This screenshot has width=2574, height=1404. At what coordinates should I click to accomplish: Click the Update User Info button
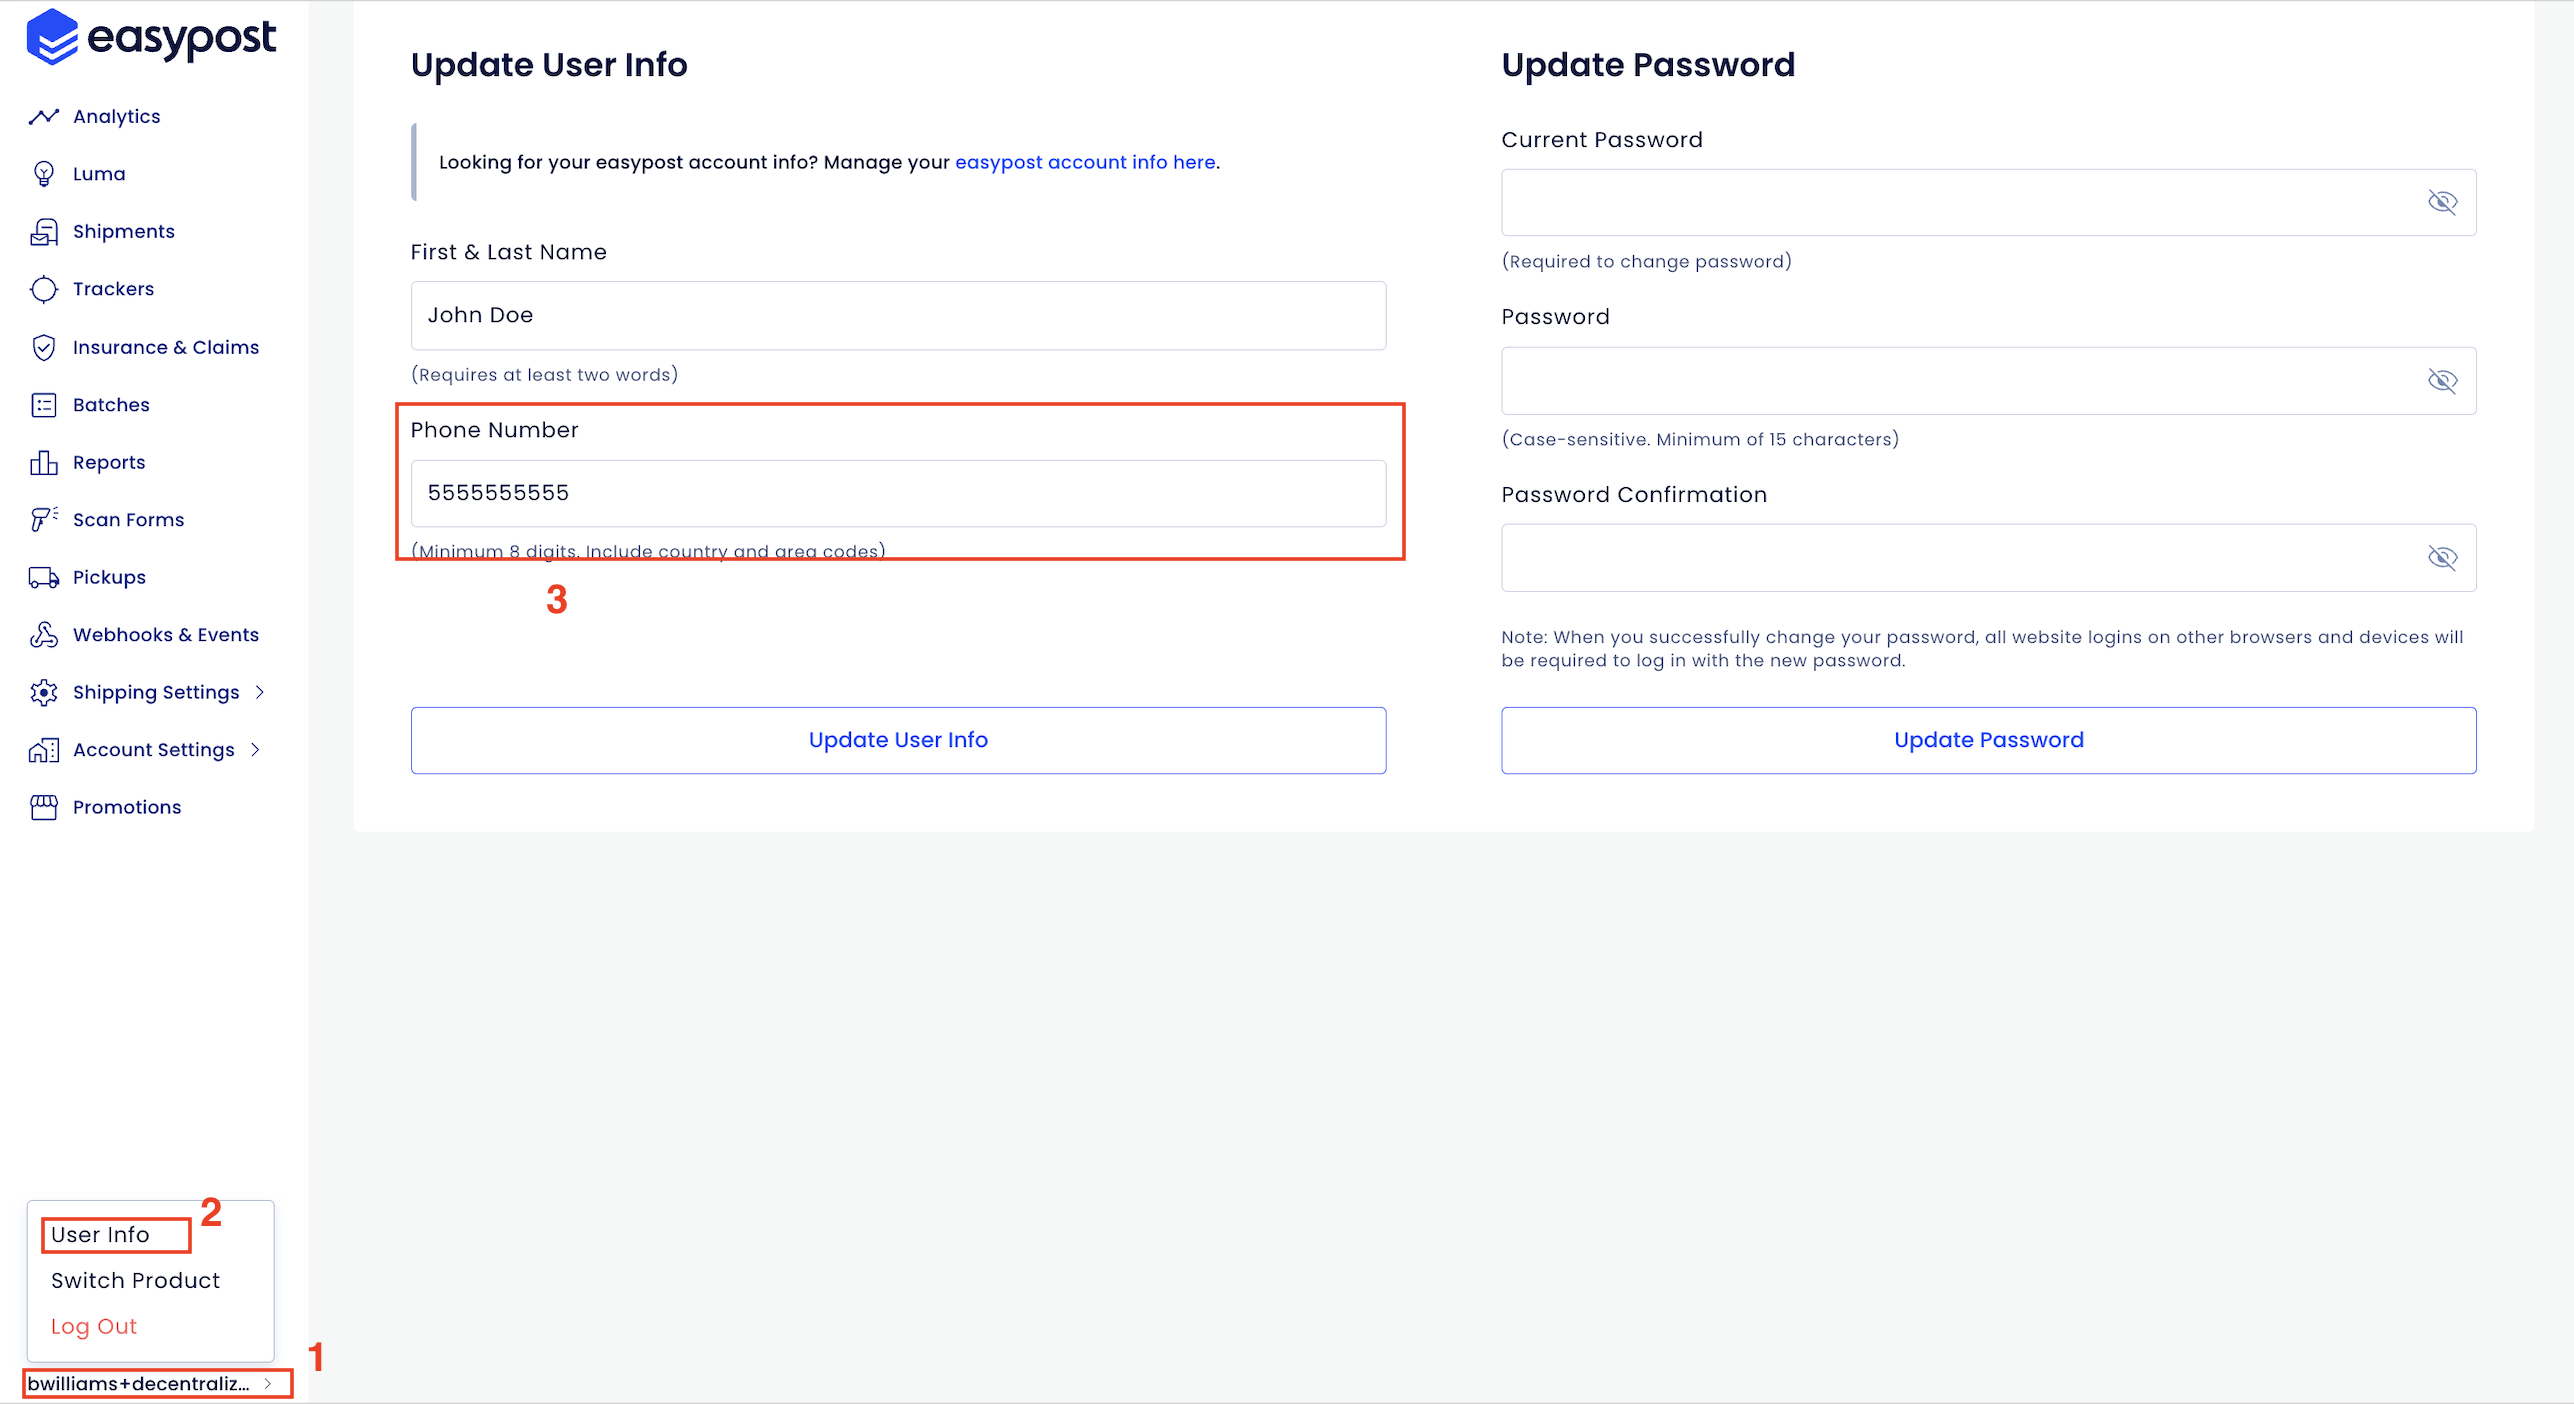(x=898, y=740)
